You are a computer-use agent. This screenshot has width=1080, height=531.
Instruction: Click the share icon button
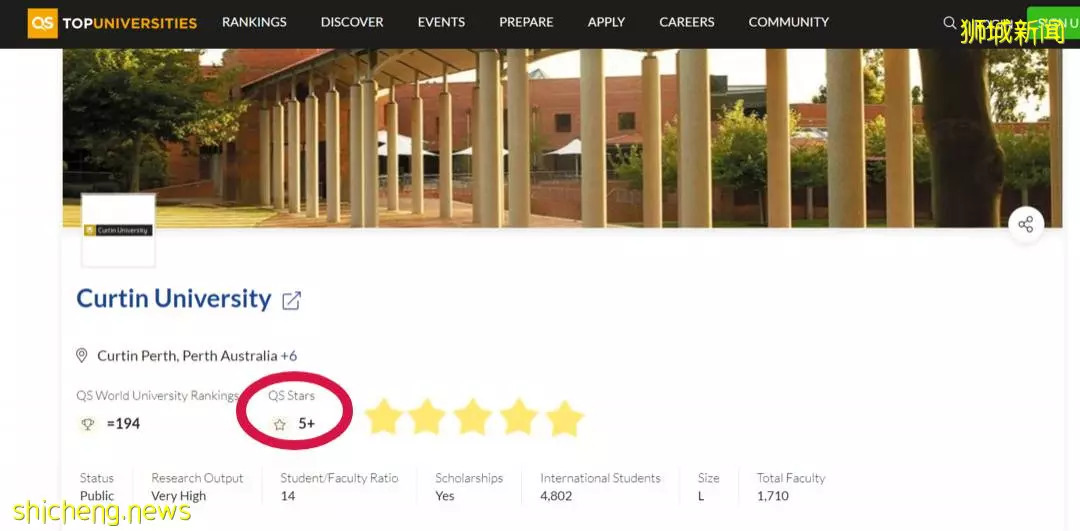coord(1026,225)
